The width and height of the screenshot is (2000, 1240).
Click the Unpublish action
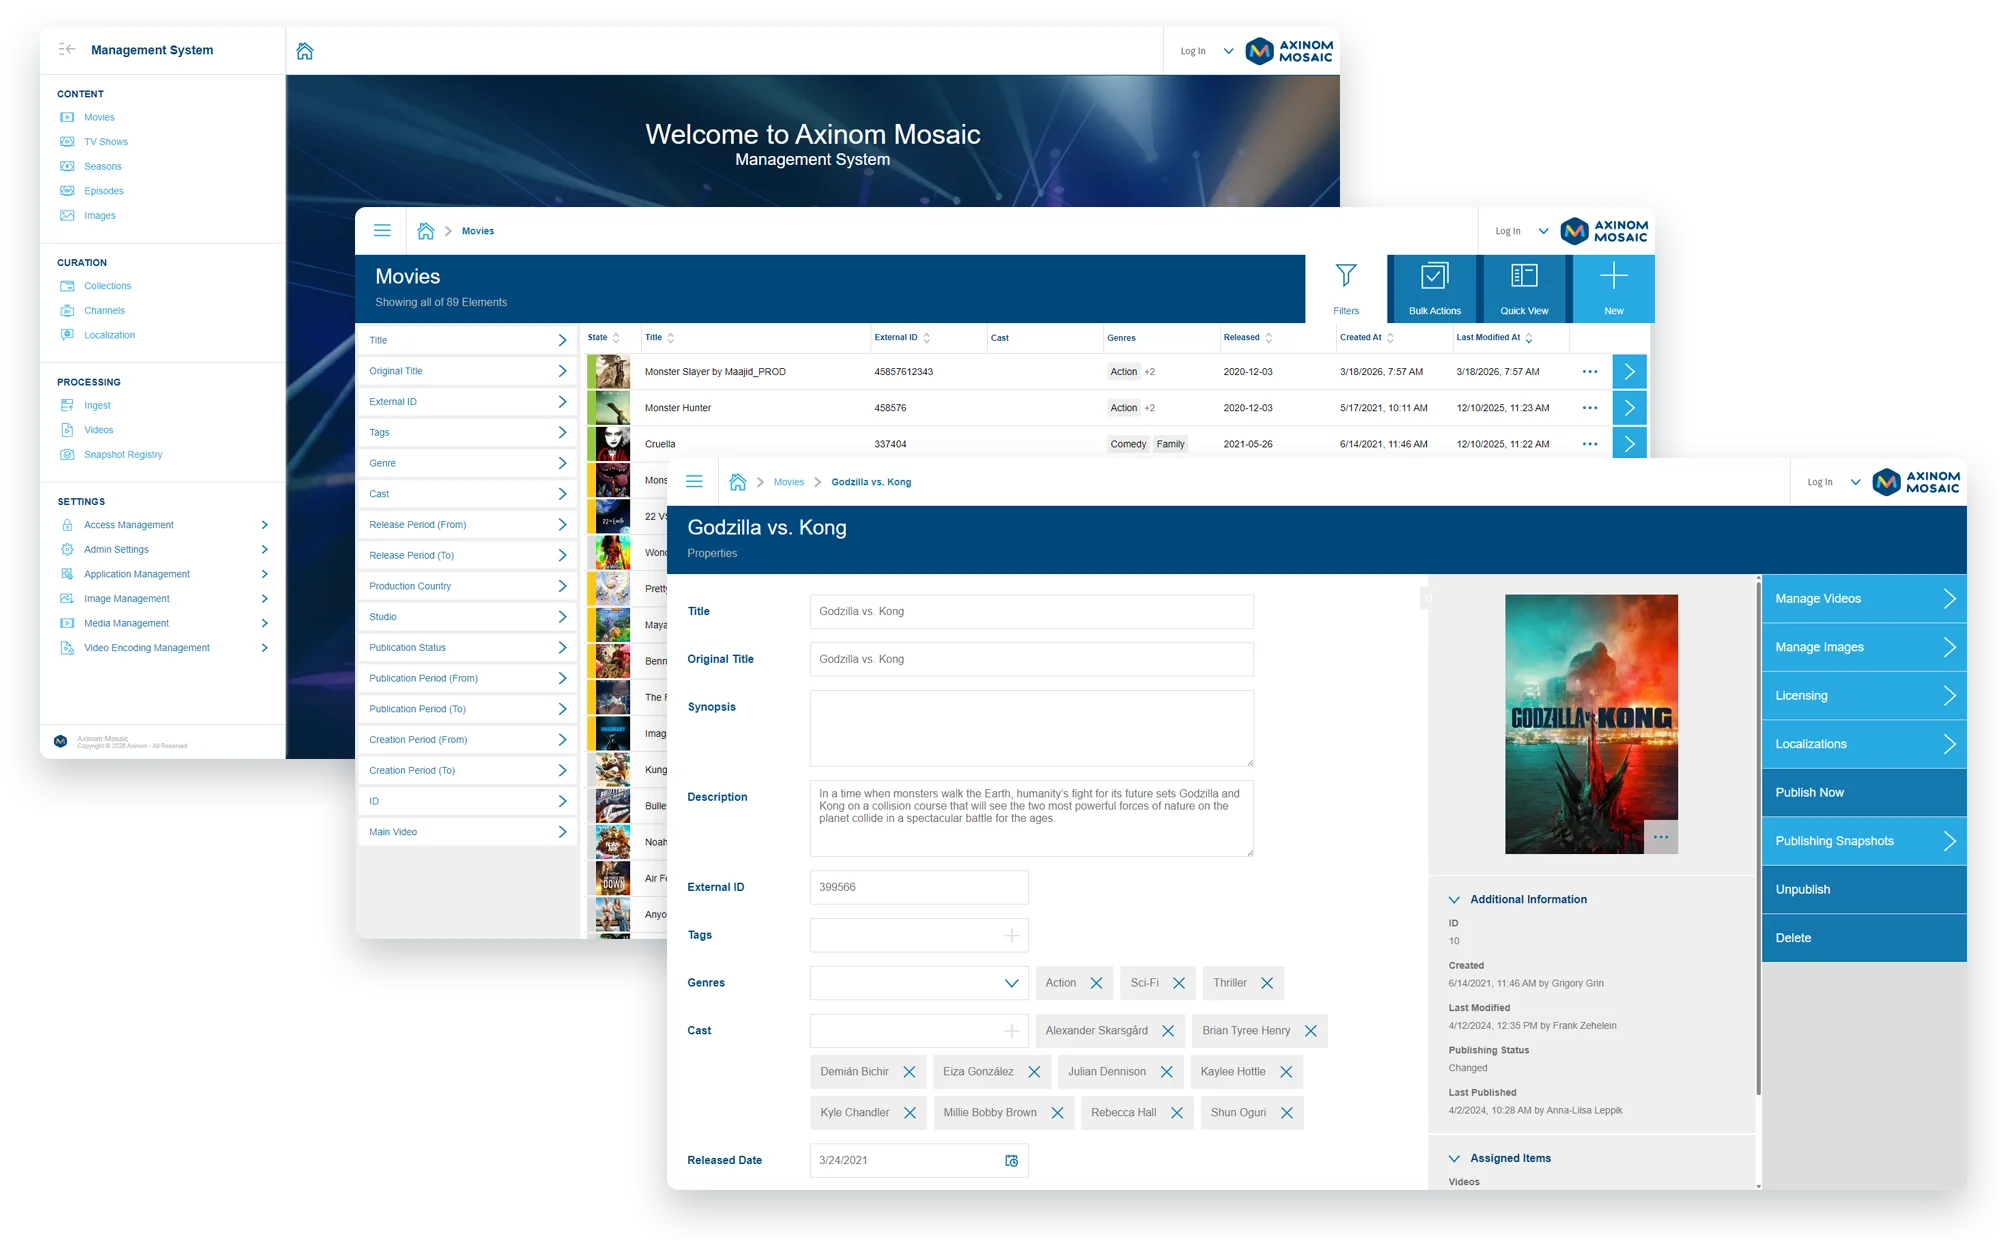coord(1864,890)
